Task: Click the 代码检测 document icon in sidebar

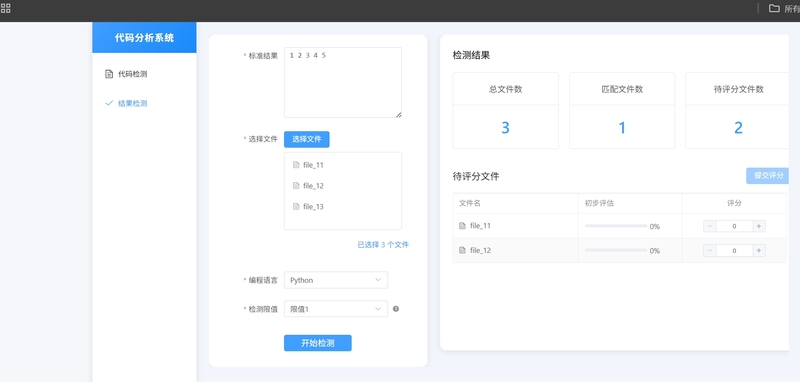Action: [109, 74]
